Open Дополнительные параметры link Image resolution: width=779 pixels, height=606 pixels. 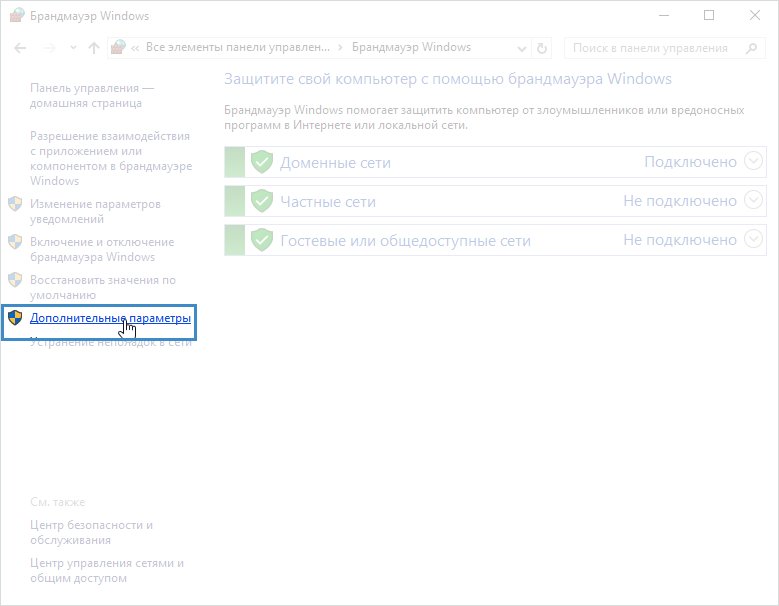[110, 318]
